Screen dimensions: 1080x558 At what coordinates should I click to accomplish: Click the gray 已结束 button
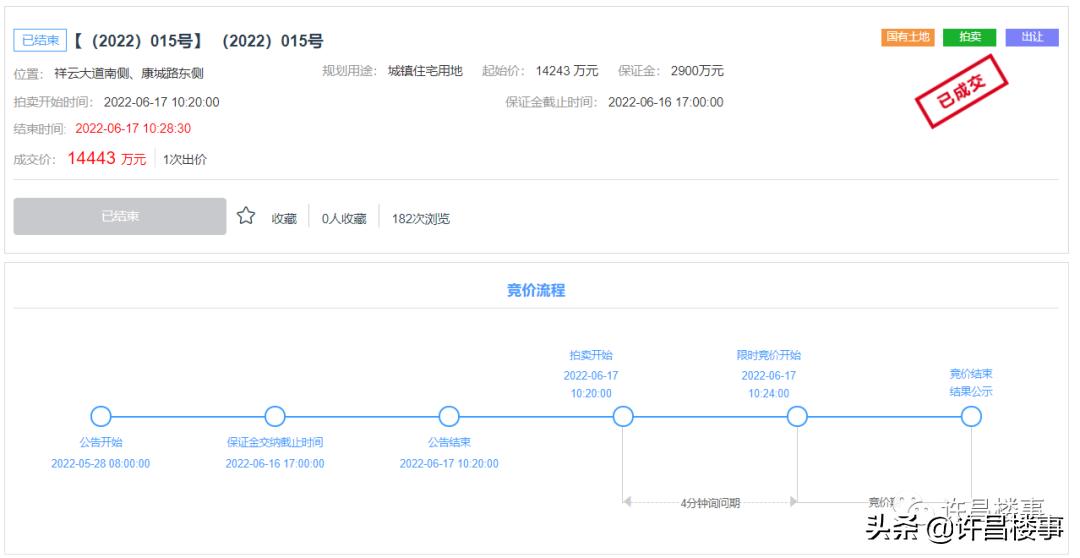120,216
